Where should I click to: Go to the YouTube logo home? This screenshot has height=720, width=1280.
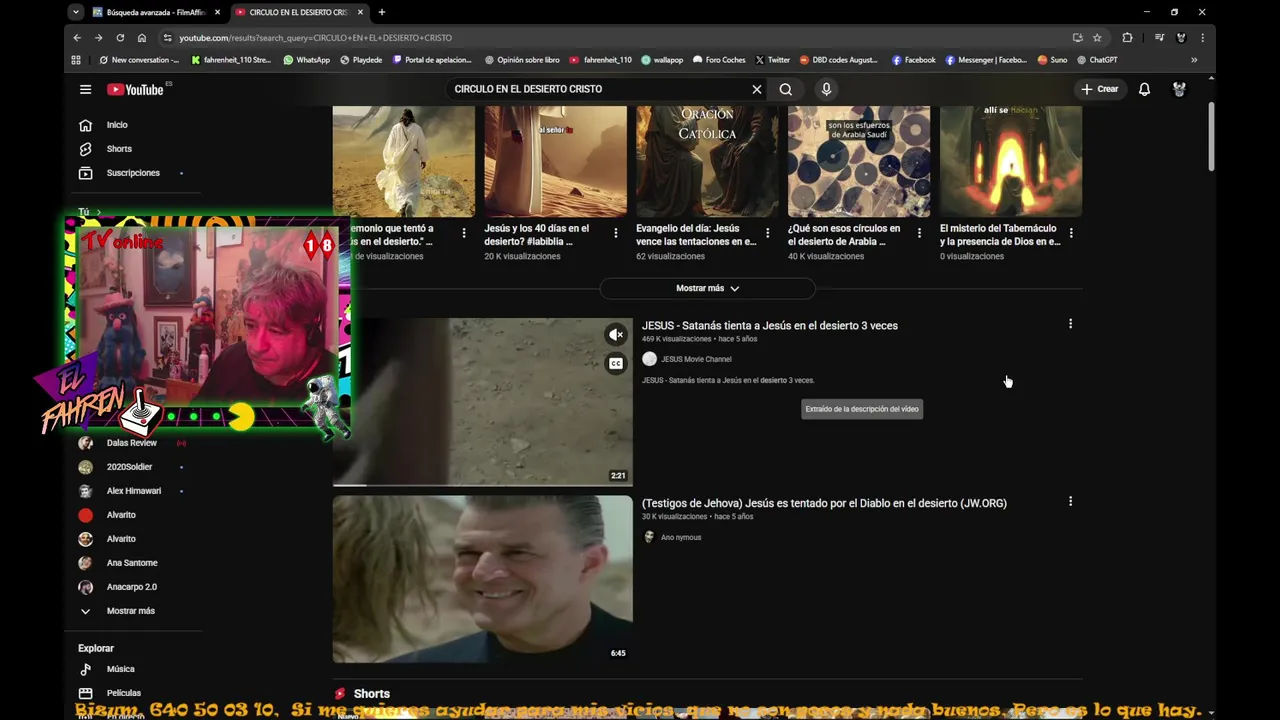point(135,89)
